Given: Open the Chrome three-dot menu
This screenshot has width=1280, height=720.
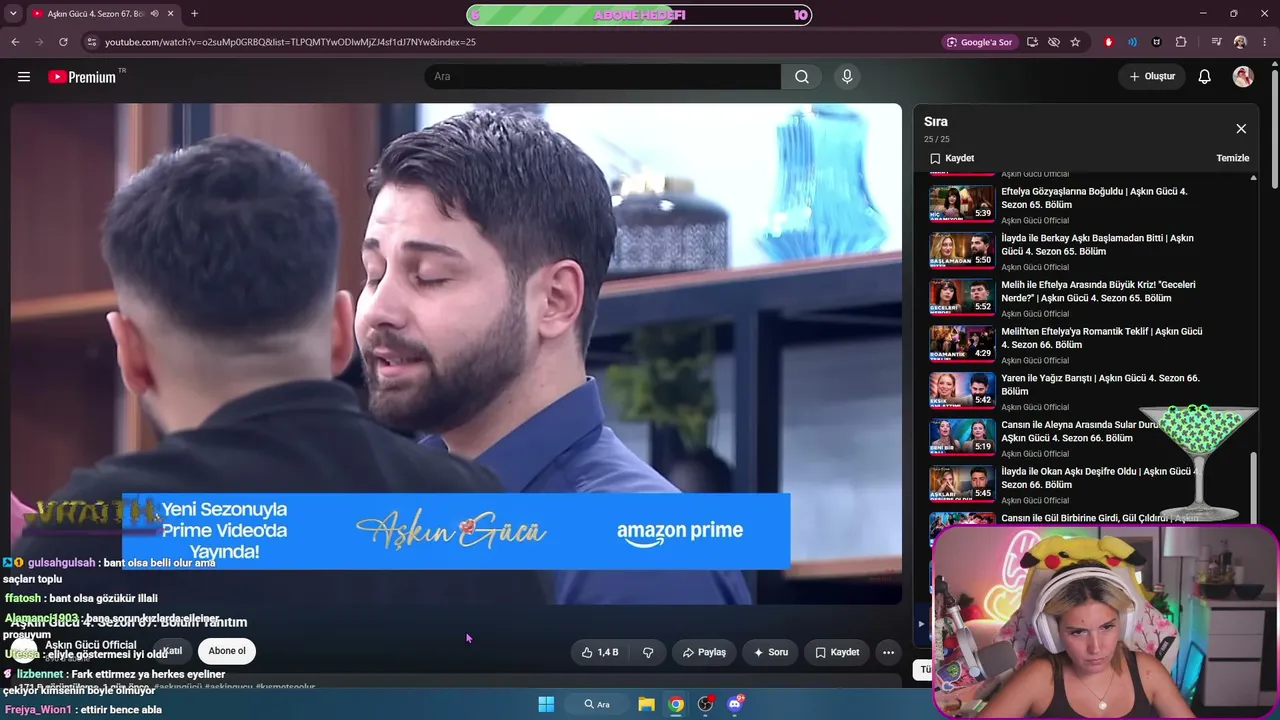Looking at the screenshot, I should point(1264,42).
